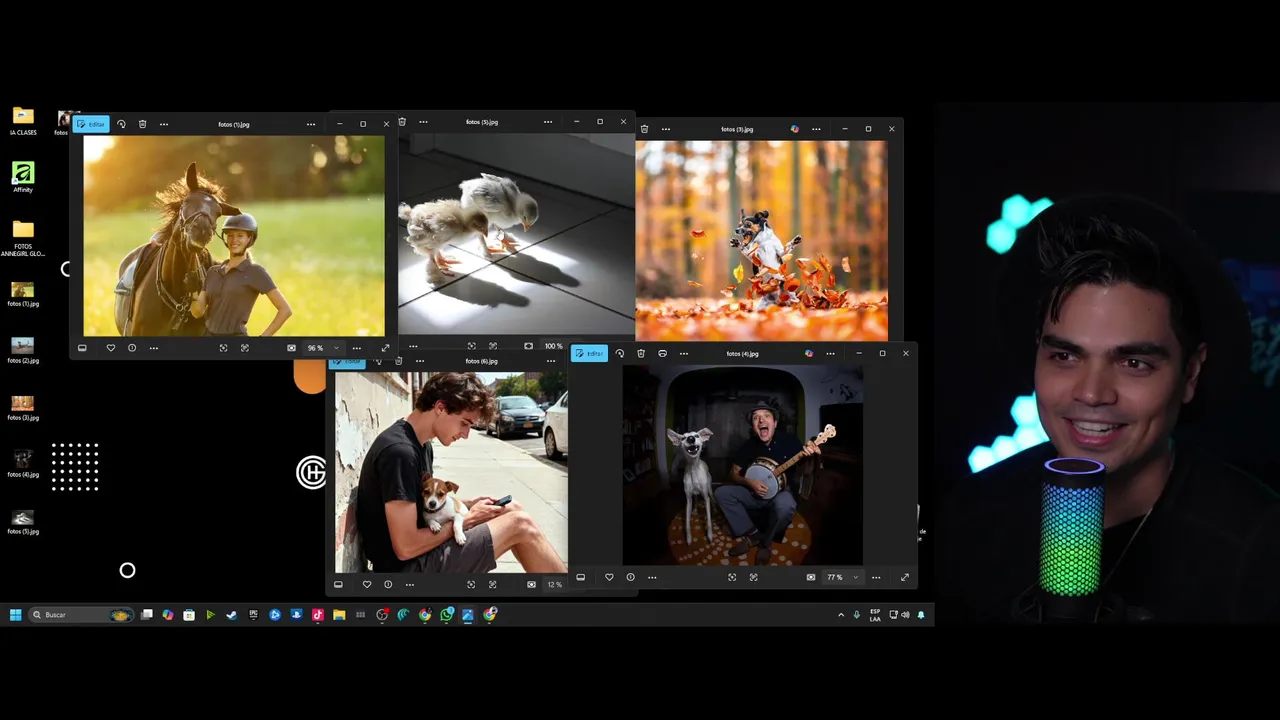
Task: Select fotos (5).jpg desktop file
Action: click(x=23, y=522)
